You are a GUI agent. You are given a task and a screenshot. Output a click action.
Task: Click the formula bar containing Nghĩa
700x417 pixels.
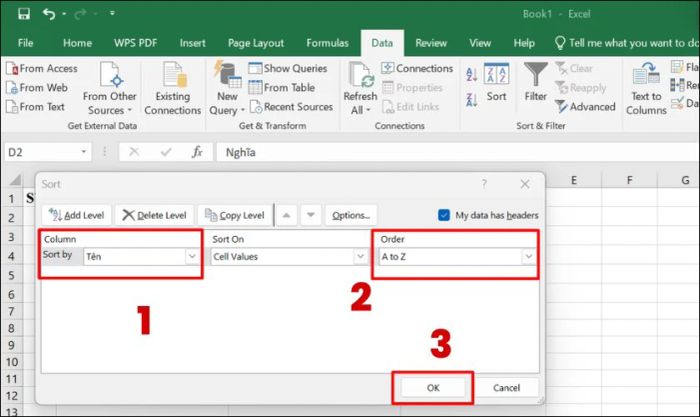(x=457, y=152)
